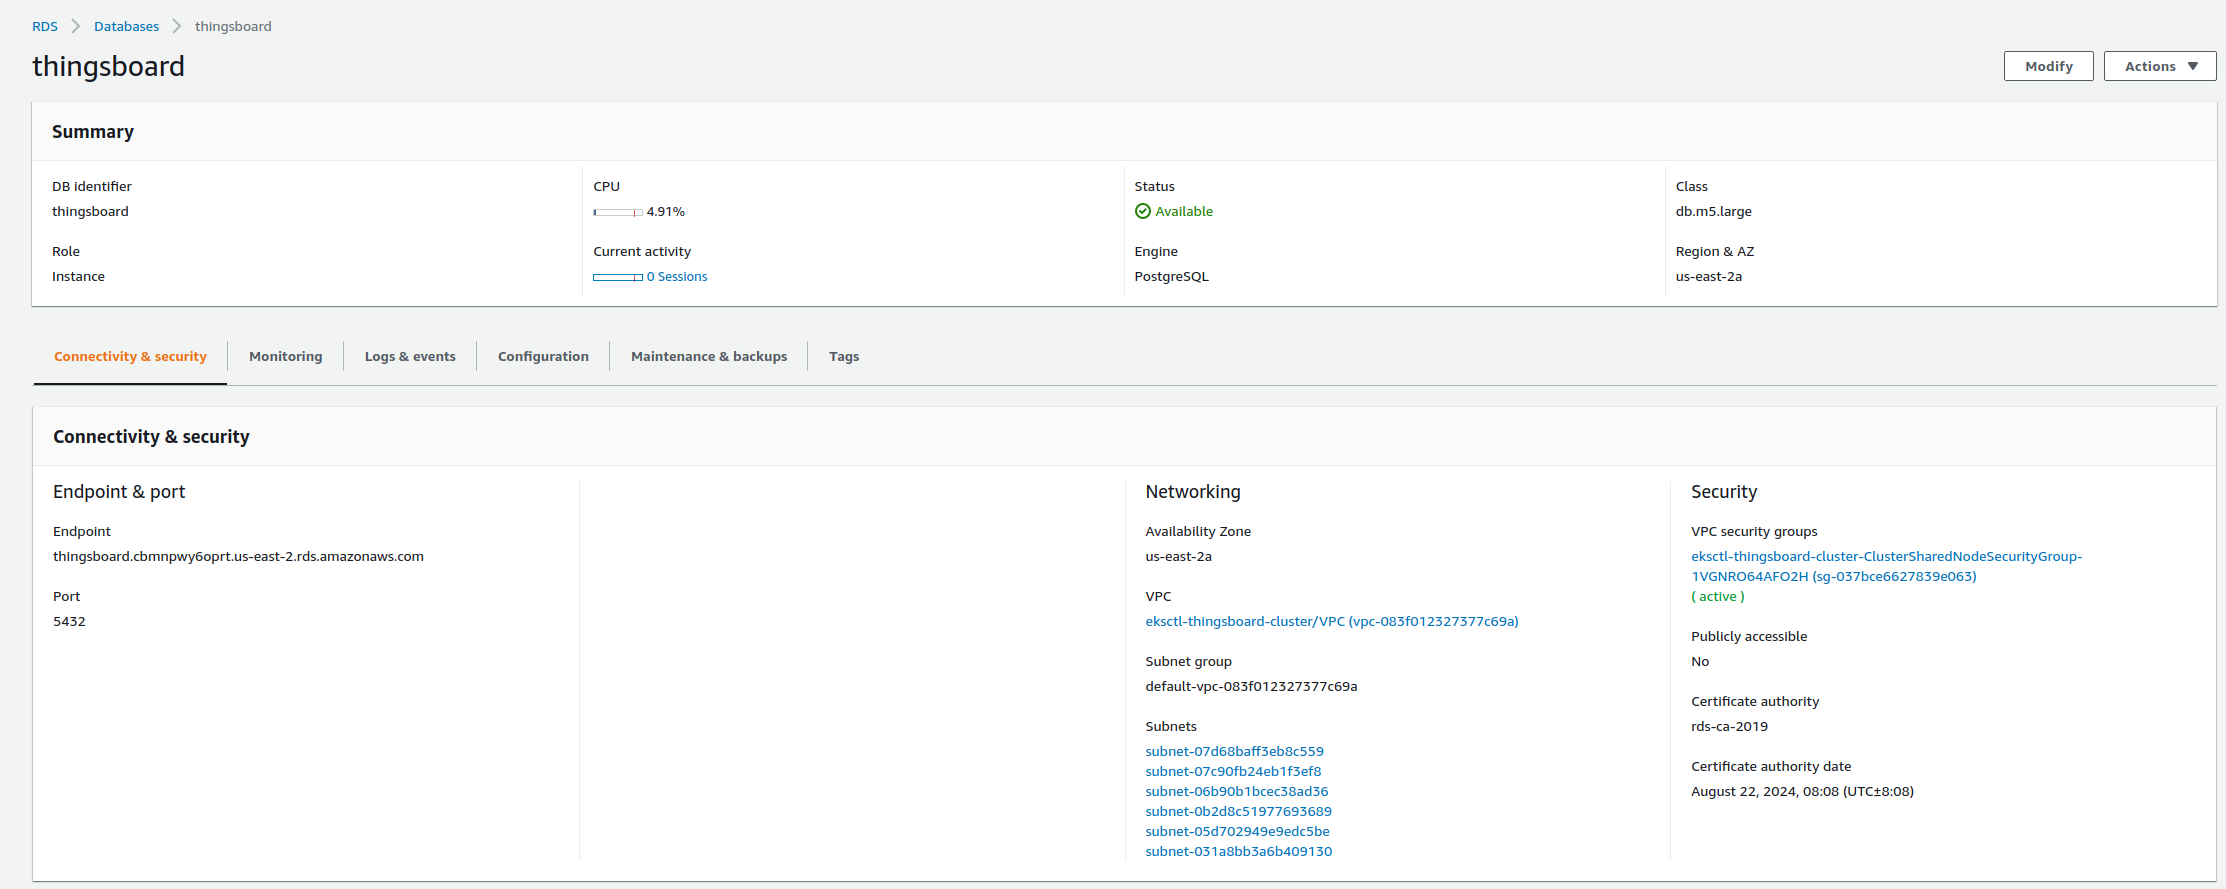Switch to the Configuration tab
This screenshot has width=2226, height=889.
[x=543, y=356]
